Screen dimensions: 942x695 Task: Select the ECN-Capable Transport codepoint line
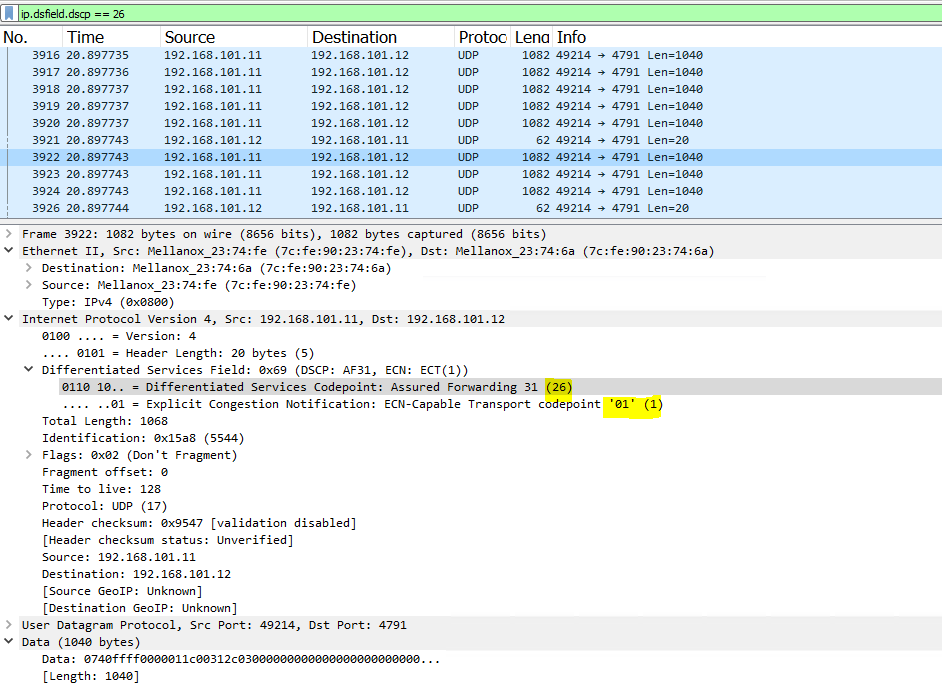(x=300, y=403)
